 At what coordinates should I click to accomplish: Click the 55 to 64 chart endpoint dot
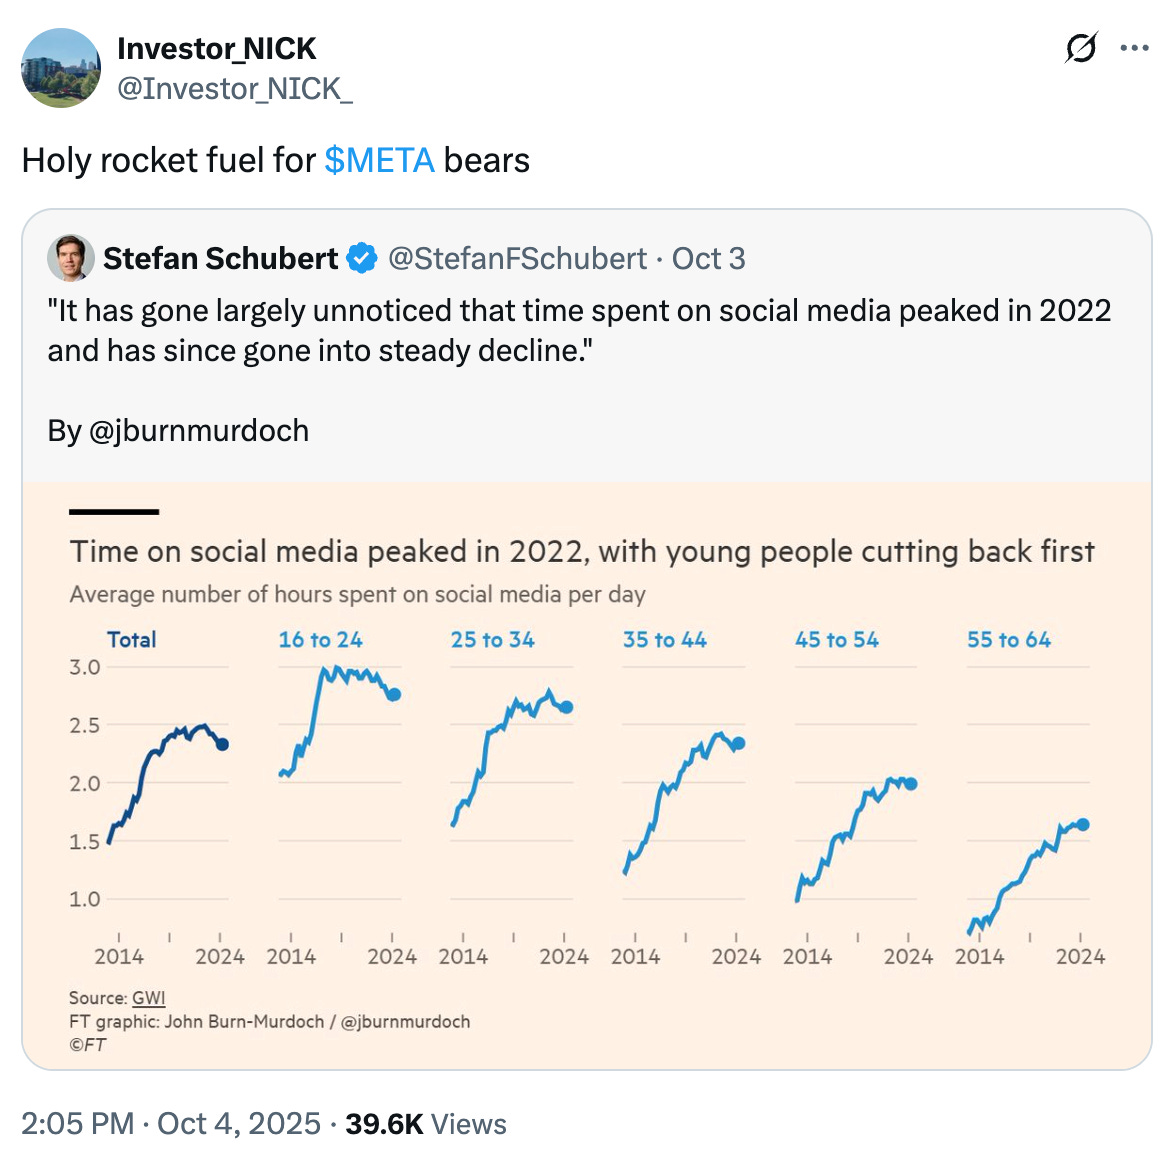pyautogui.click(x=1082, y=825)
